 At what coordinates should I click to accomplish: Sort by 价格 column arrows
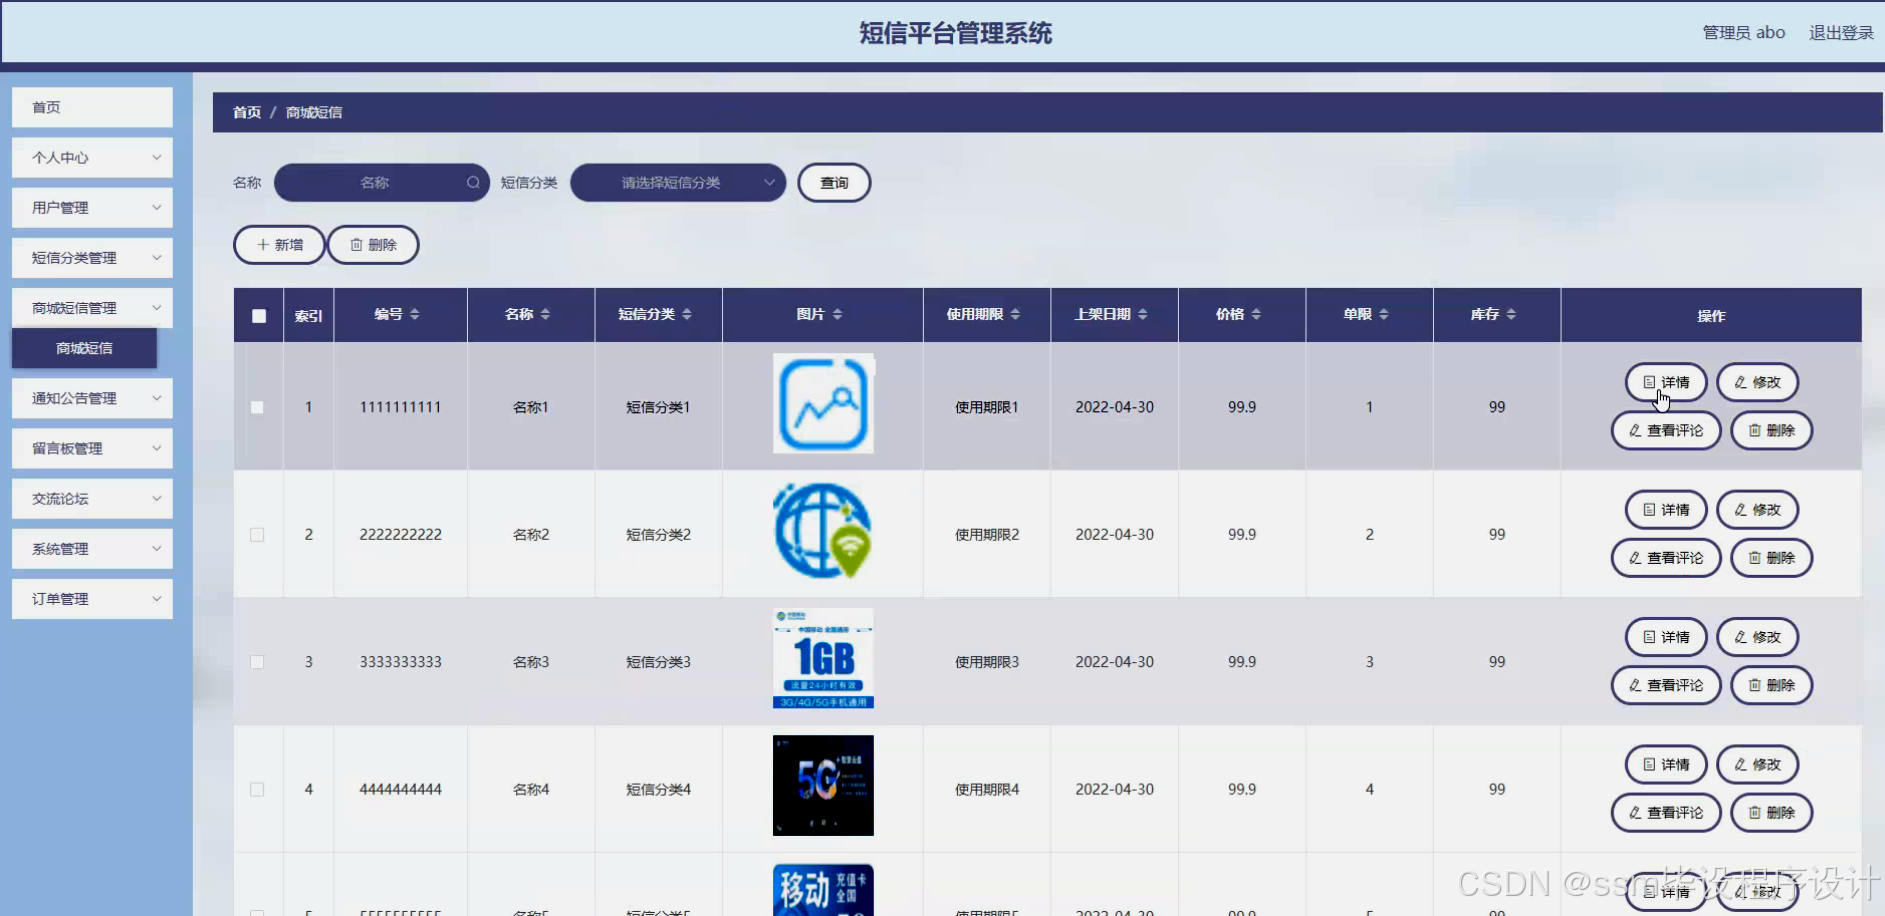pyautogui.click(x=1256, y=314)
